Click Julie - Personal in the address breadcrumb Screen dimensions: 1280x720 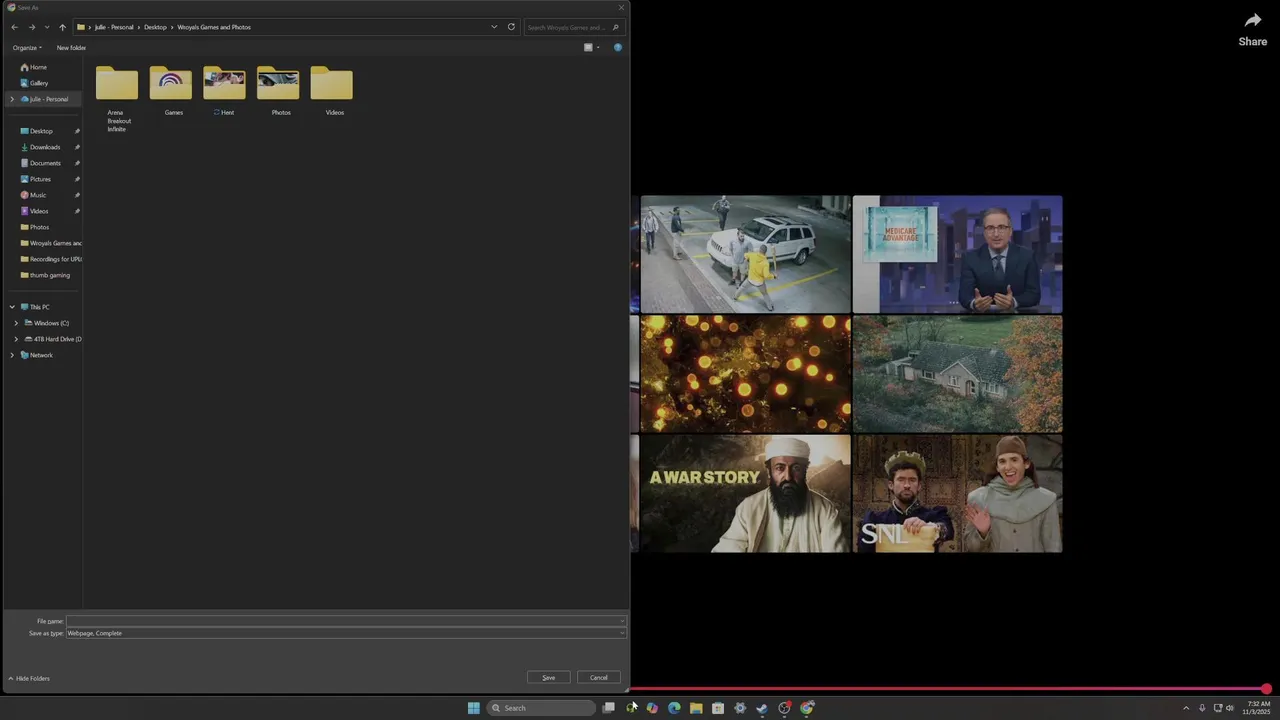coord(114,27)
